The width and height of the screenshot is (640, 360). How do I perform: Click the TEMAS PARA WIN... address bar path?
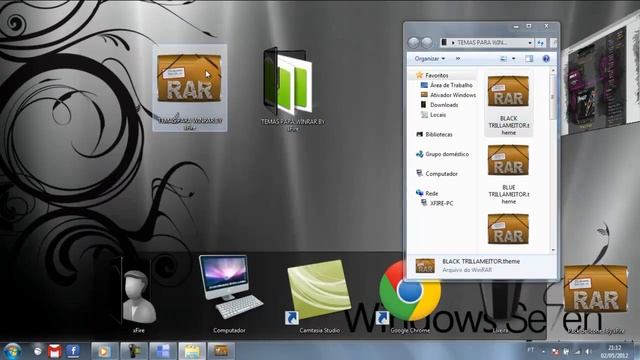(482, 42)
